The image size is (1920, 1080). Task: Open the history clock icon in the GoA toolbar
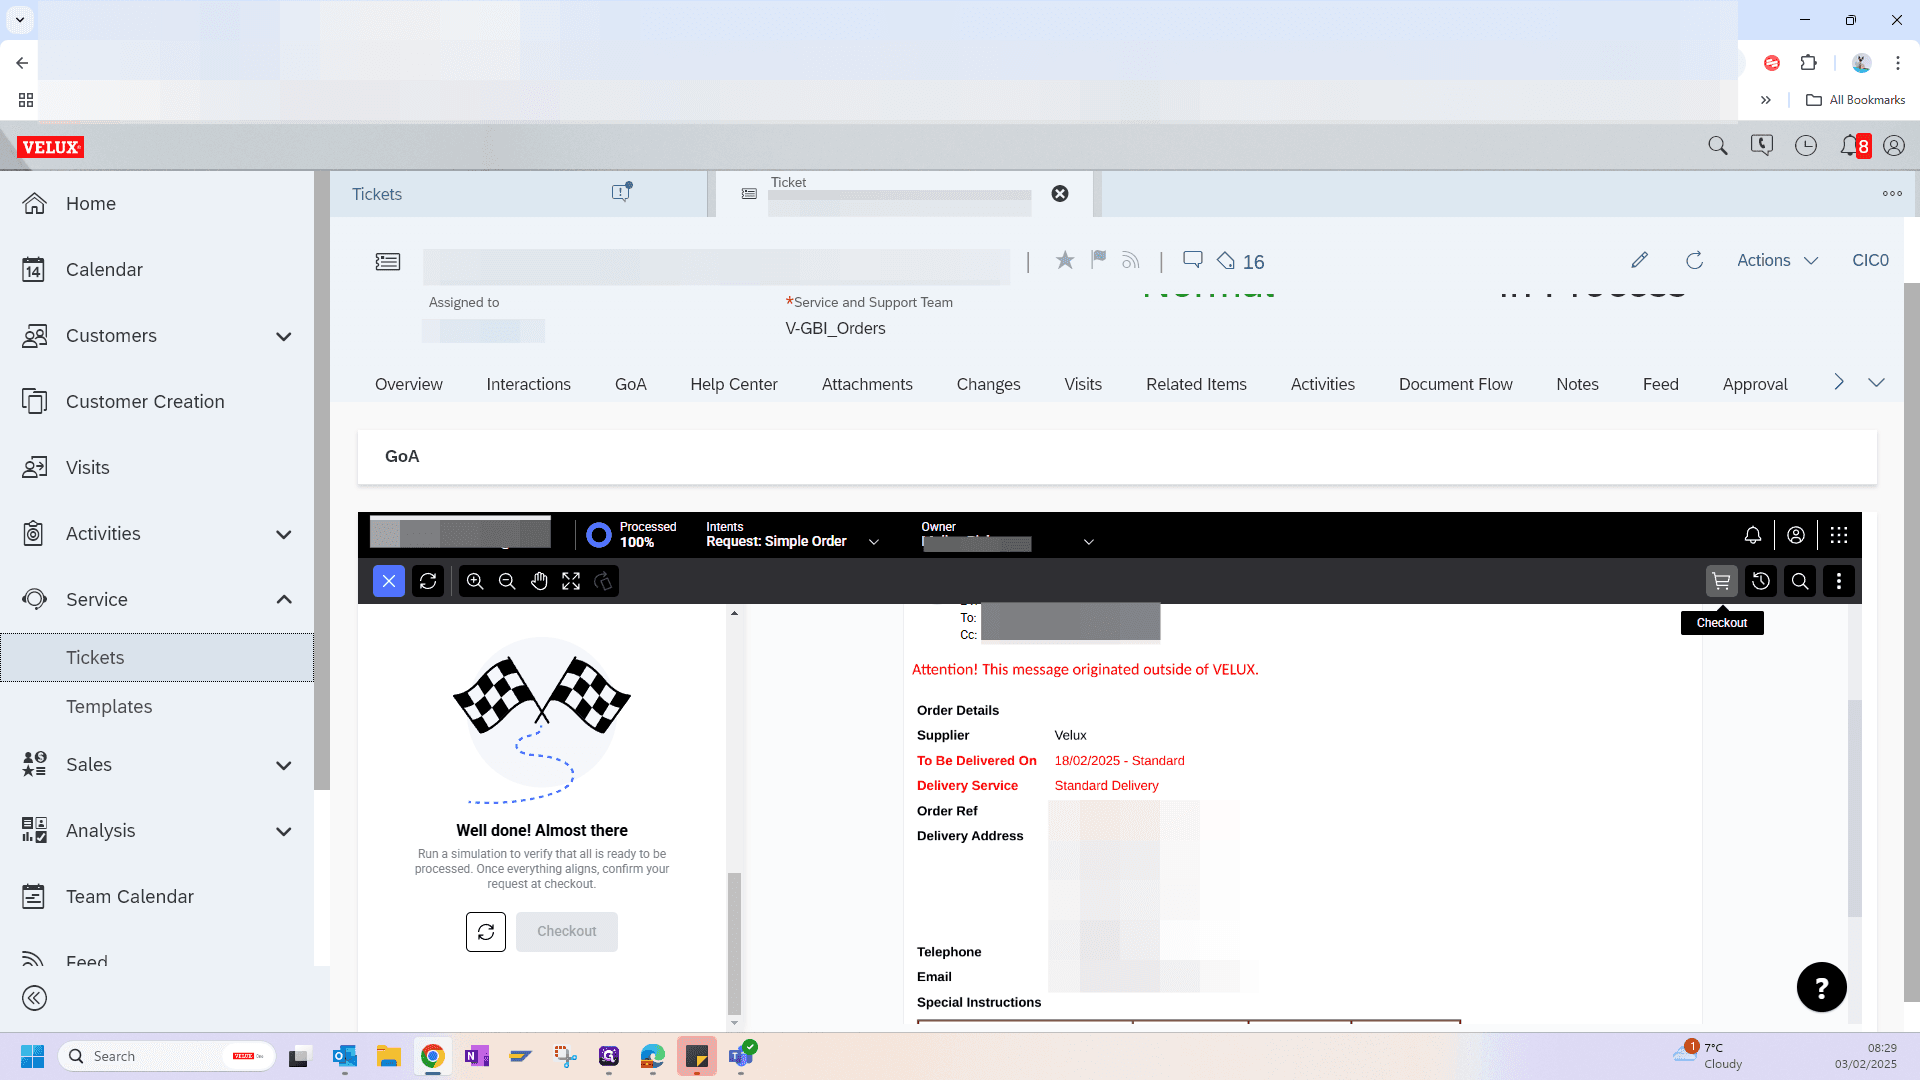click(x=1761, y=581)
